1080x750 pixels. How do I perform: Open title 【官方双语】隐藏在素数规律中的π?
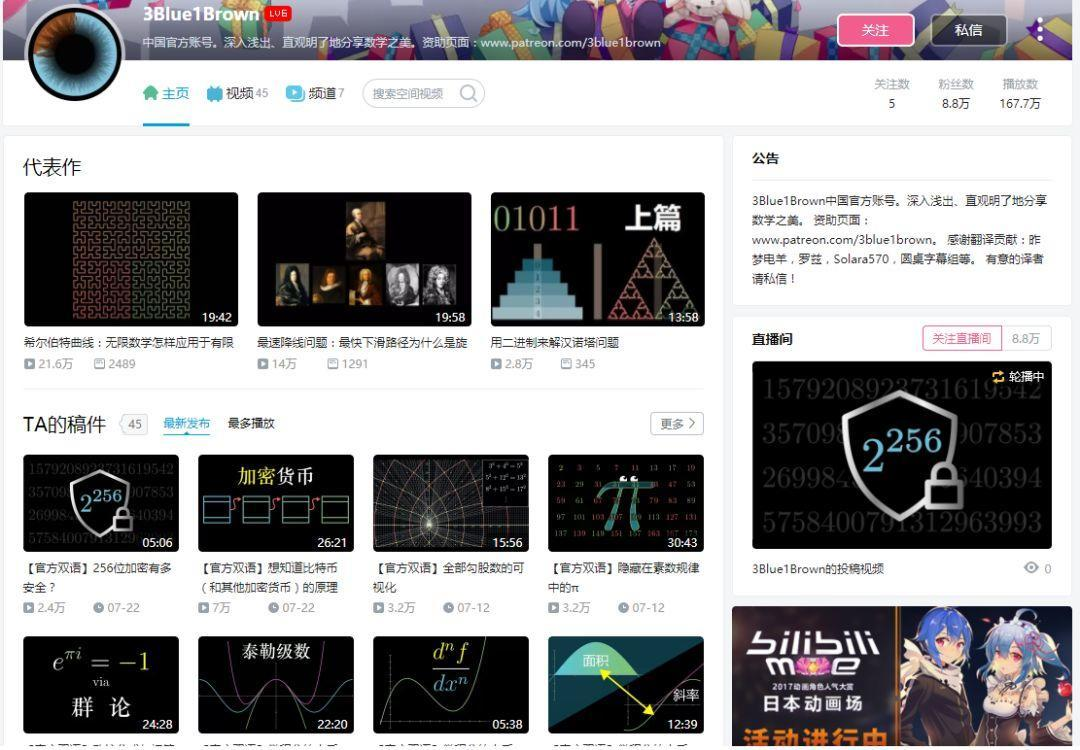[x=624, y=577]
